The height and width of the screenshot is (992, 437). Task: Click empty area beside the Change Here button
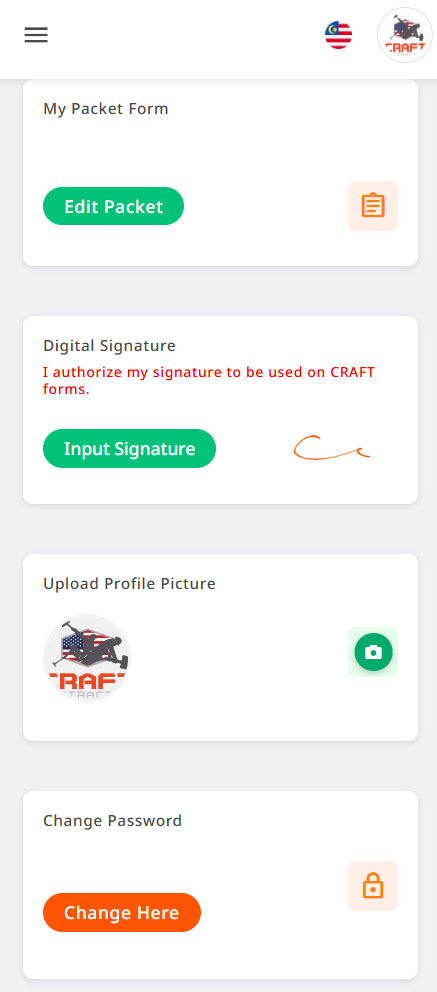(272, 912)
